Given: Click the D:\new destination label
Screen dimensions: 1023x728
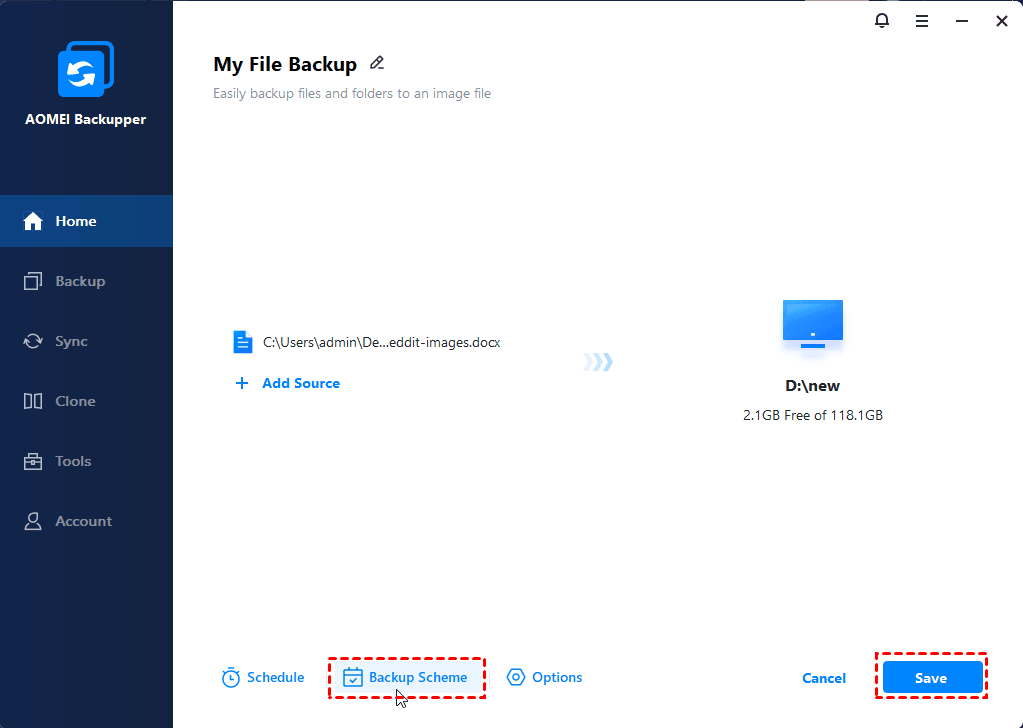Looking at the screenshot, I should [812, 386].
